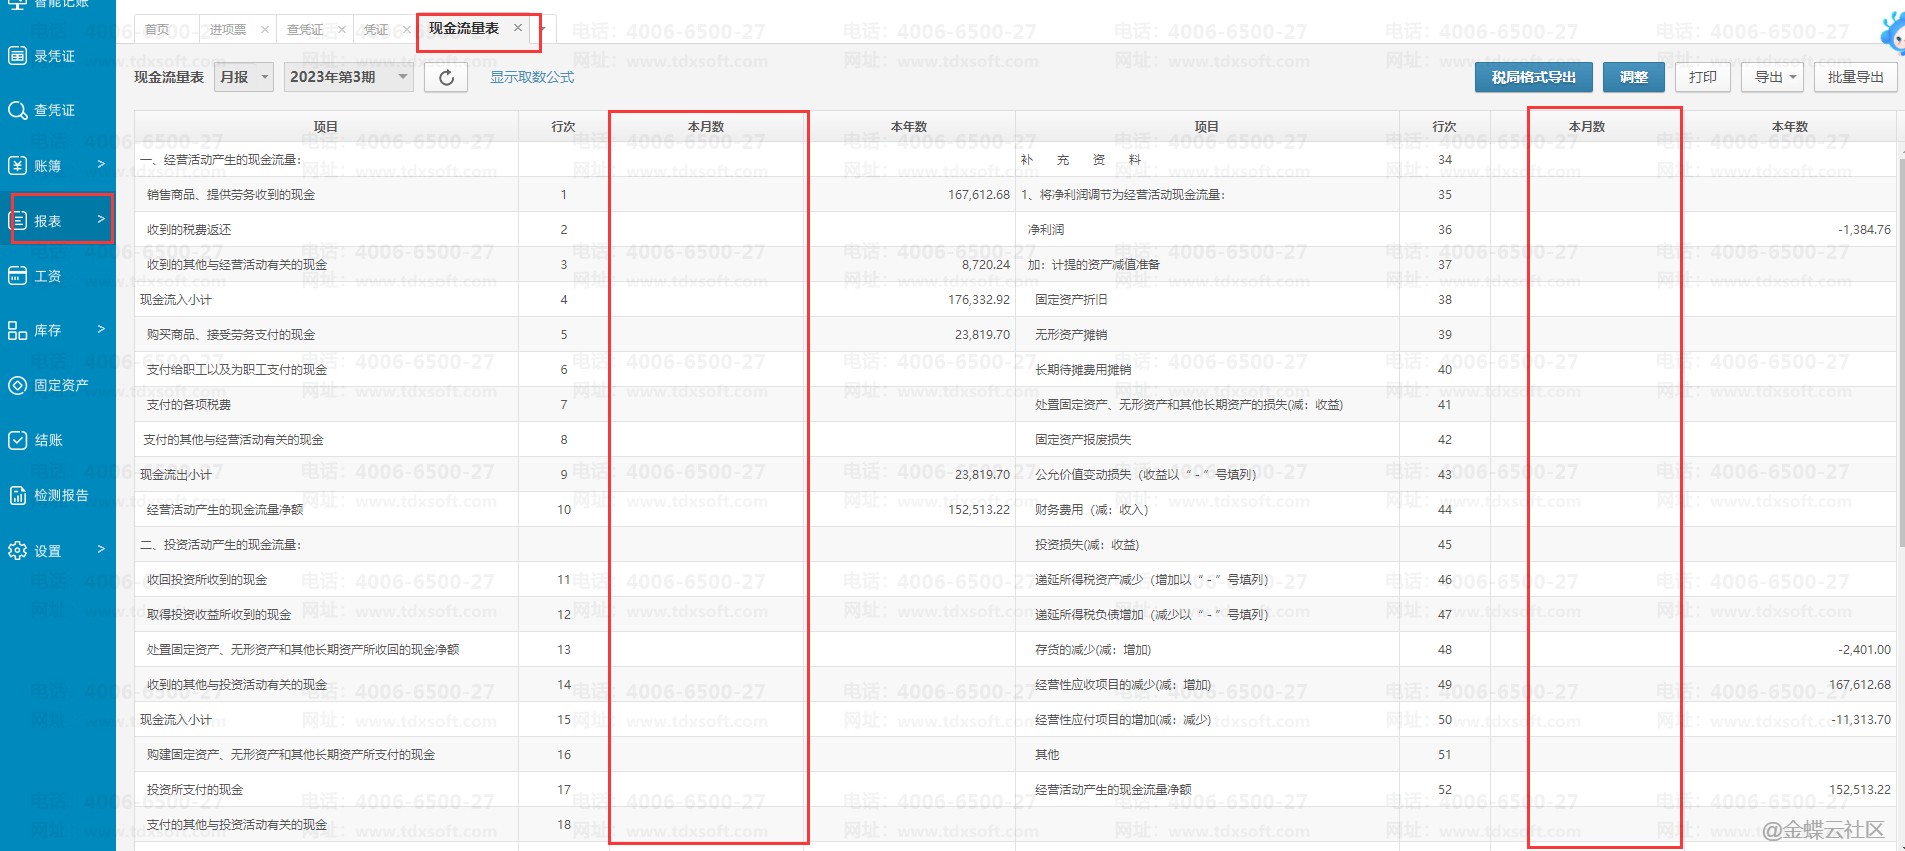This screenshot has width=1905, height=851.
Task: Open the 2023年第3期 period dropdown
Action: [x=348, y=77]
